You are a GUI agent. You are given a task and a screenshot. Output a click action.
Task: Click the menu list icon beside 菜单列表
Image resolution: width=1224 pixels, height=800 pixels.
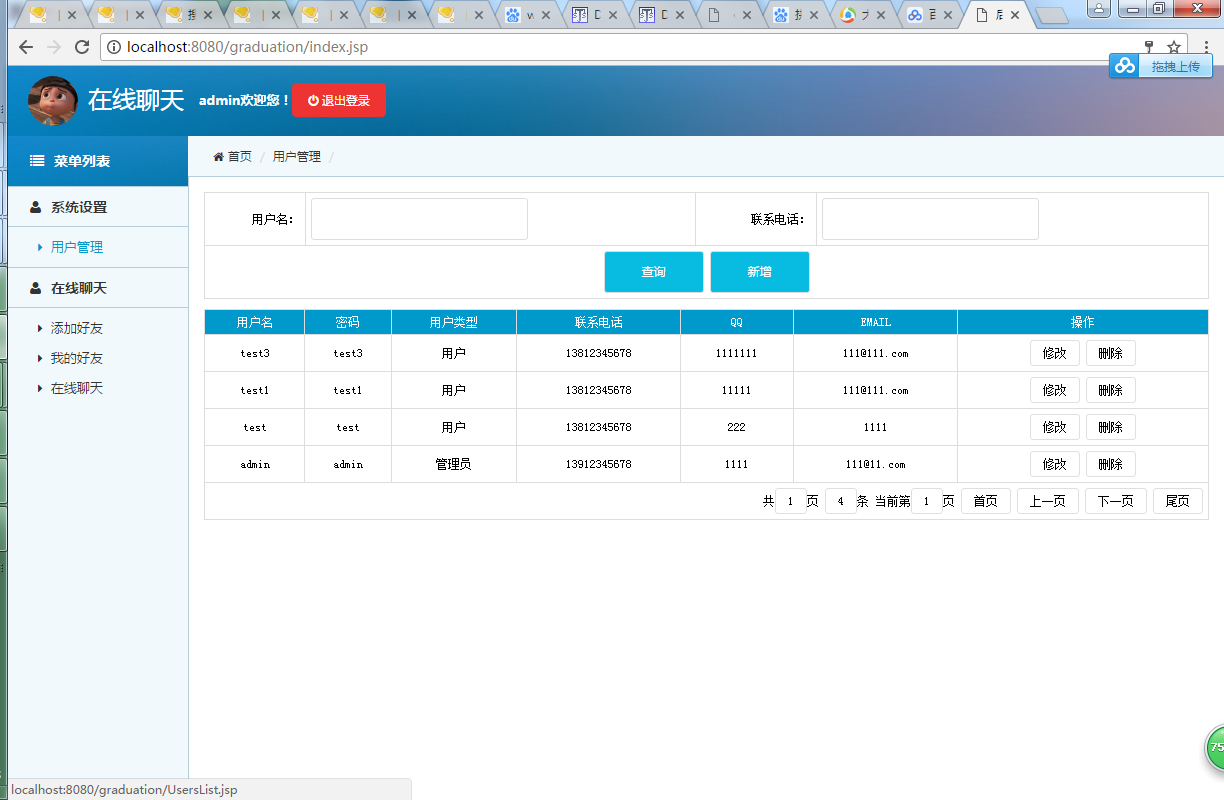tap(37, 161)
